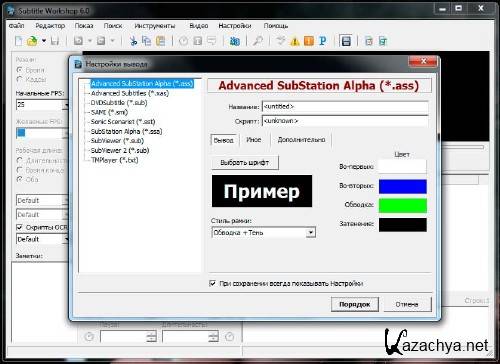Click the spell check toolbar icon
The image size is (500, 364).
point(281,41)
